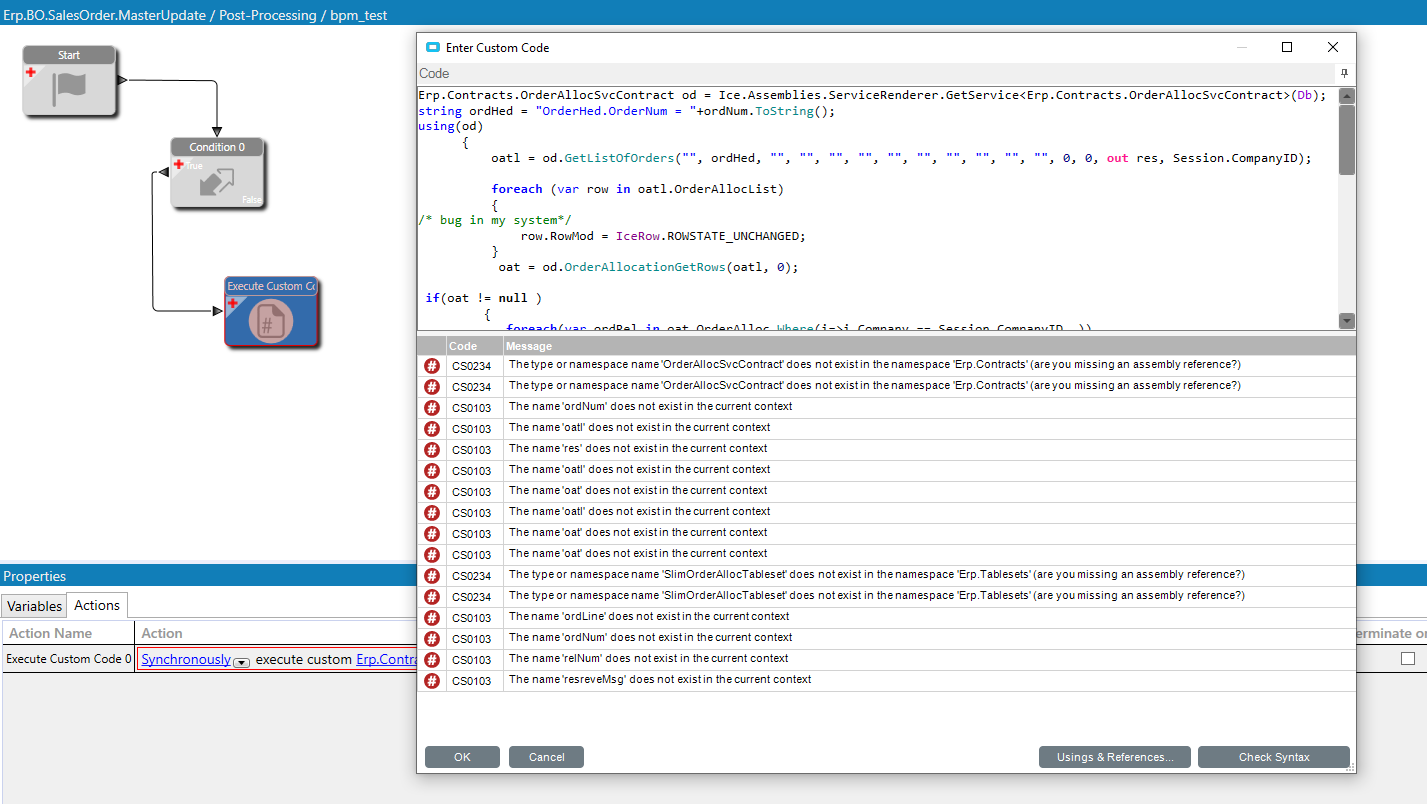Open Usings & References dialog
1427x804 pixels.
tap(1114, 757)
